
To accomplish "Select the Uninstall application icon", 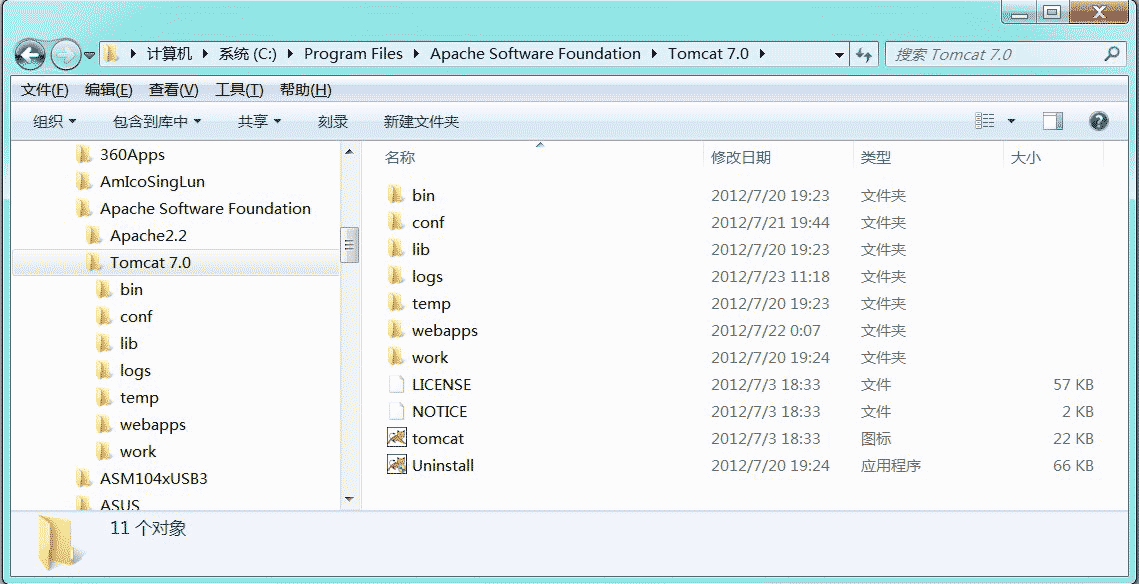I will click(397, 465).
